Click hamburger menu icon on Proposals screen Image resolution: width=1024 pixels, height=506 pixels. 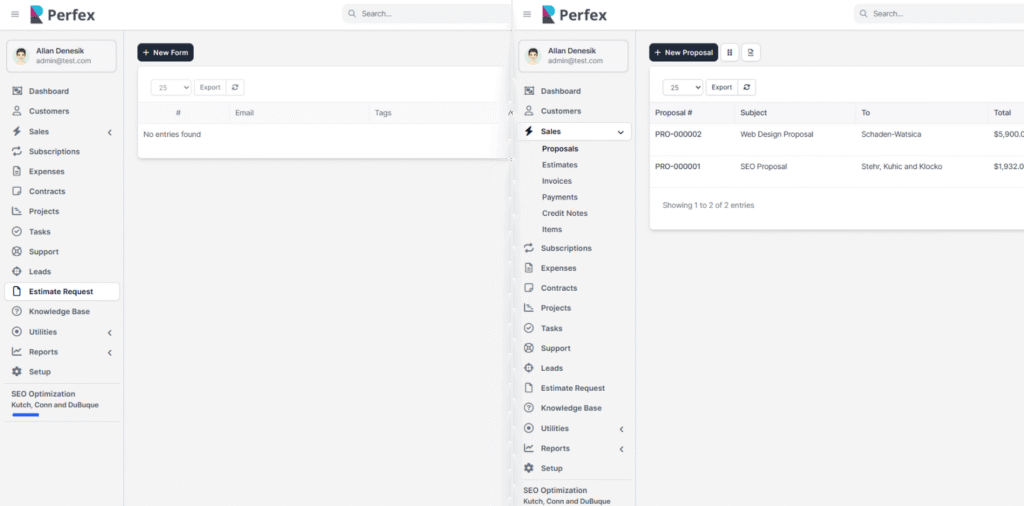click(527, 14)
